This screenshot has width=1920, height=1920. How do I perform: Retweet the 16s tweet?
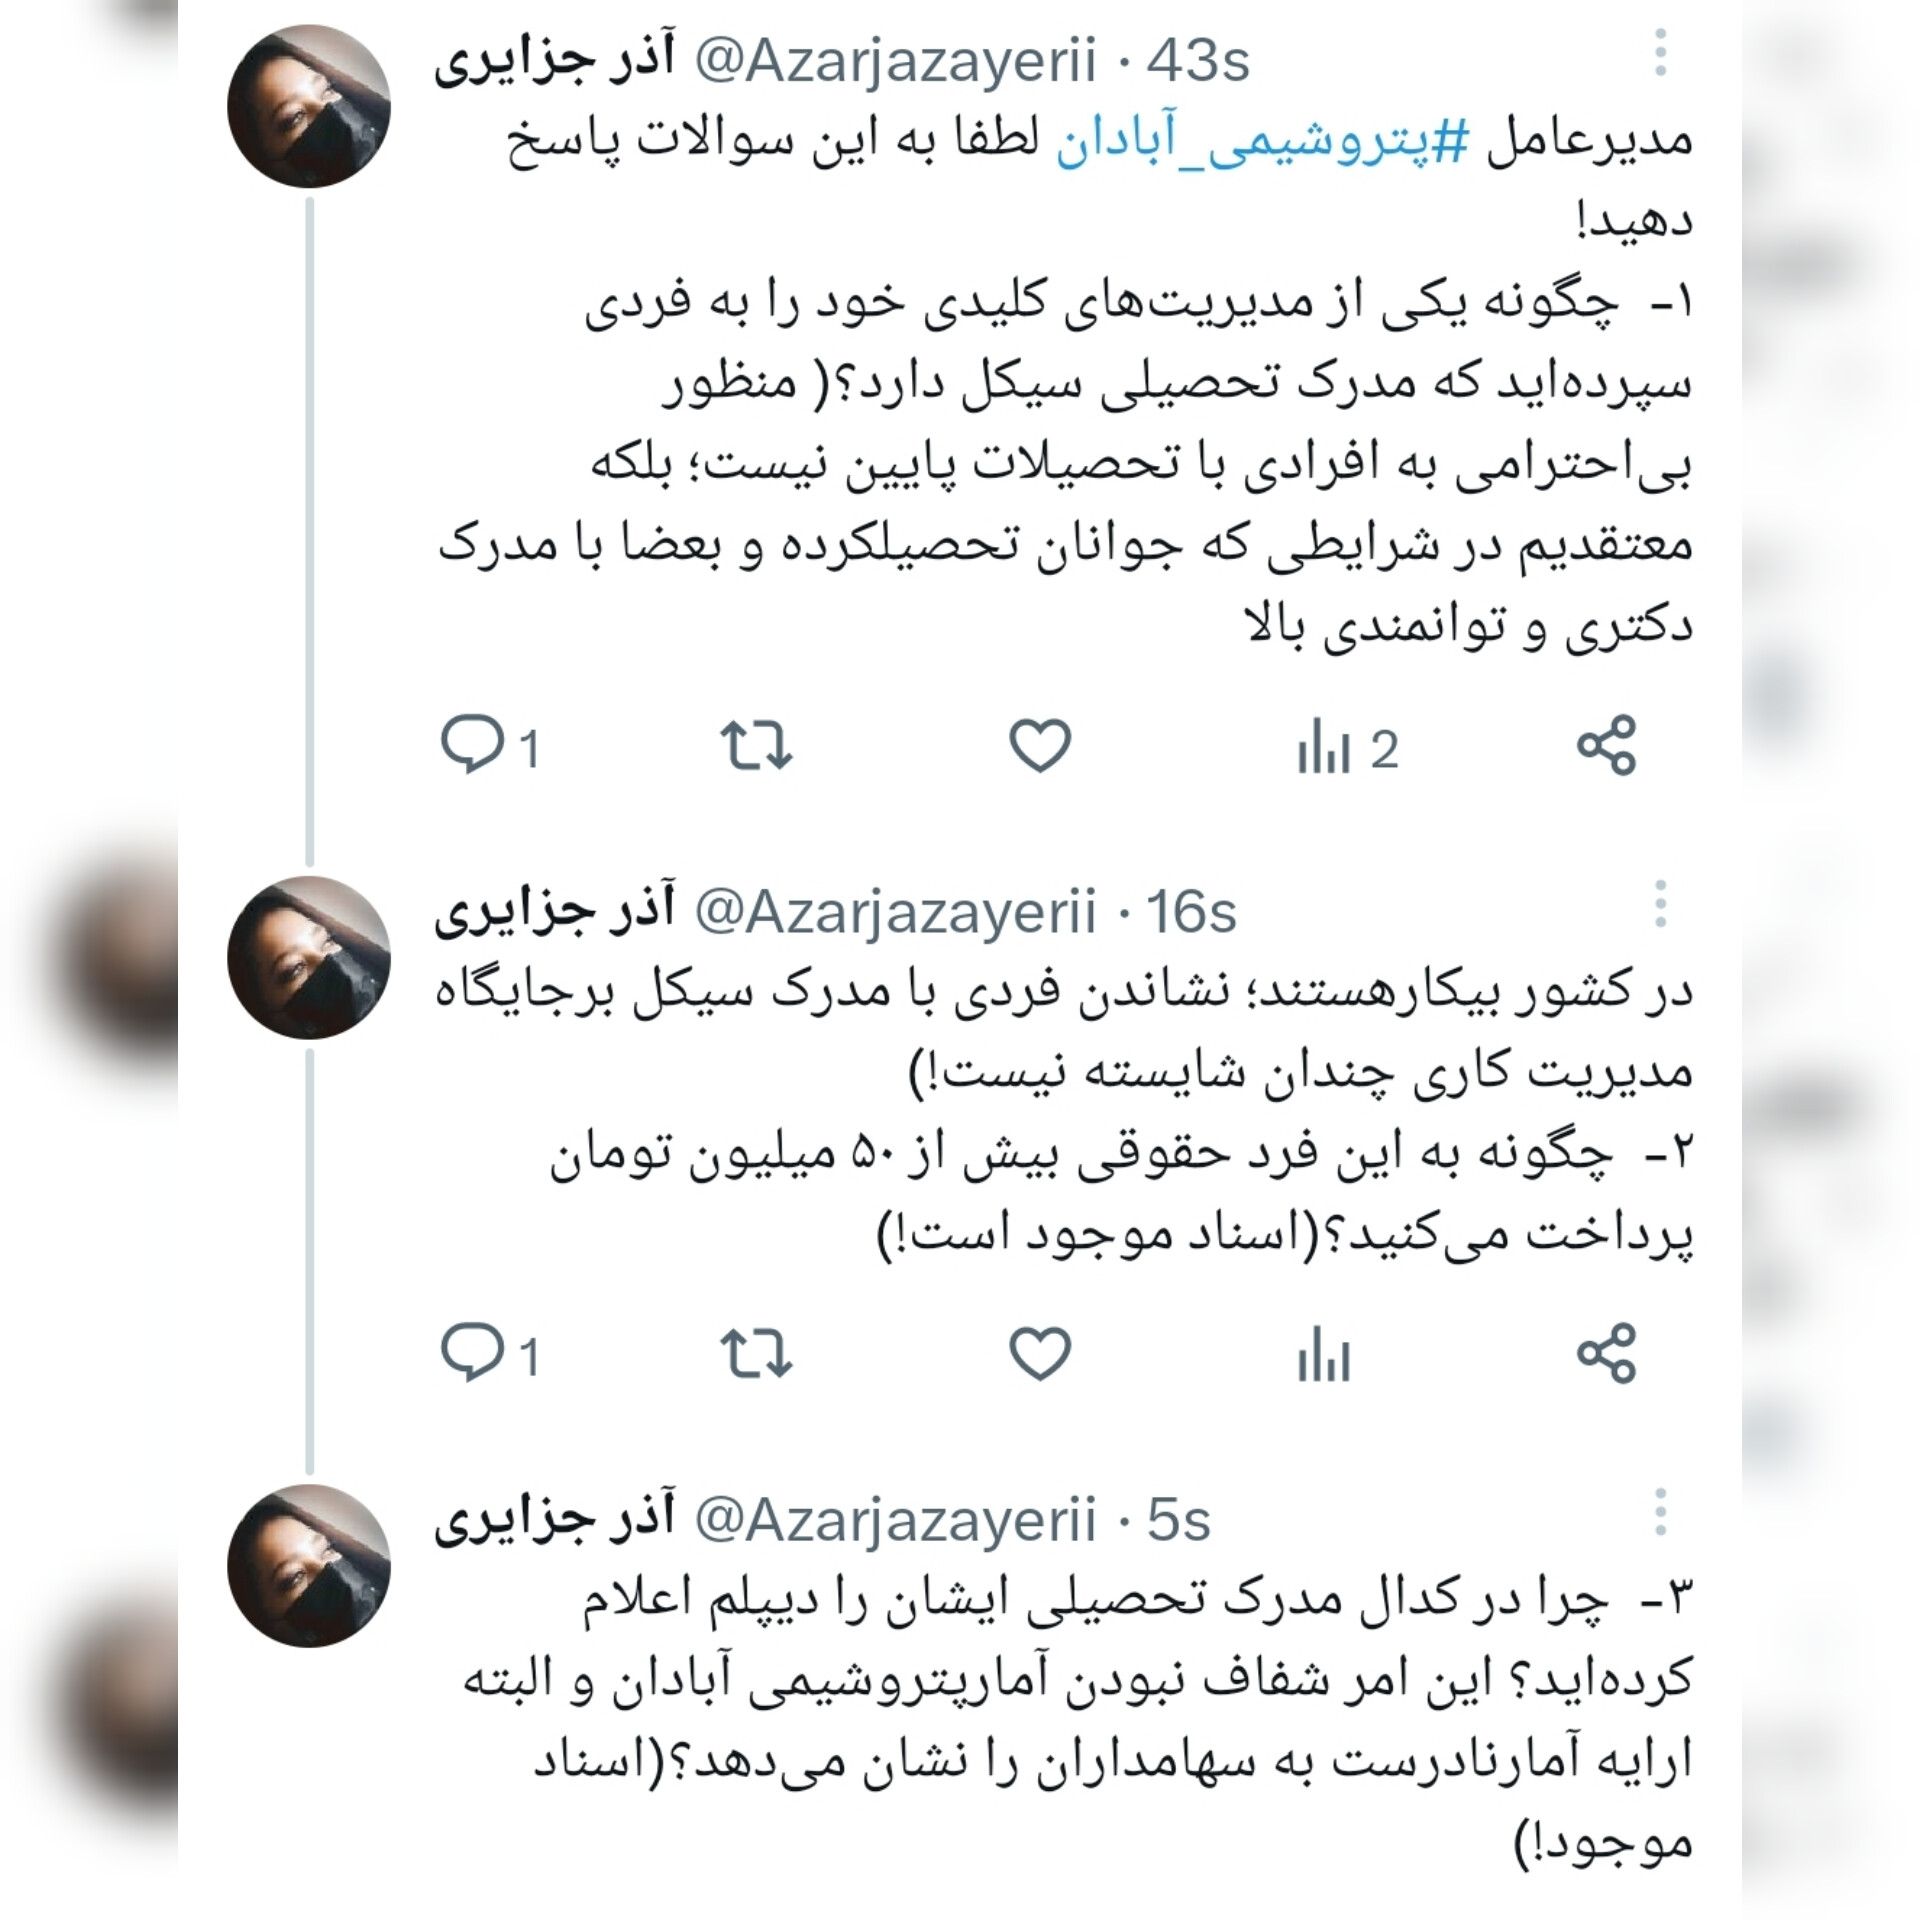(x=757, y=1354)
